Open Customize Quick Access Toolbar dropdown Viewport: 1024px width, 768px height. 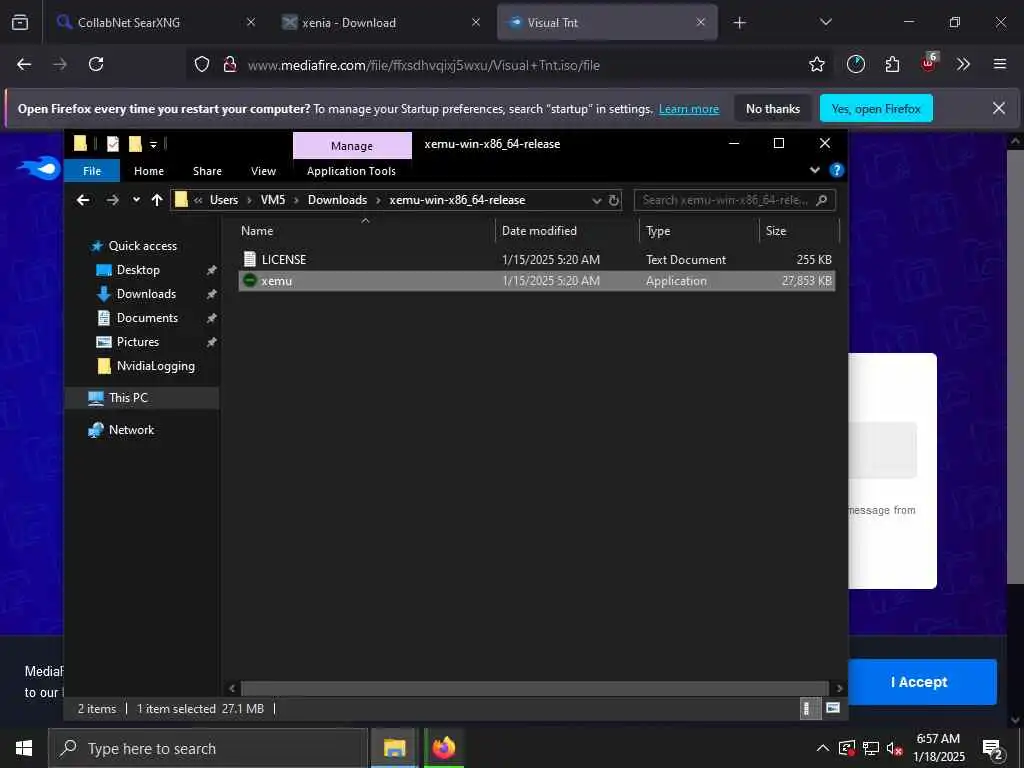pyautogui.click(x=153, y=144)
